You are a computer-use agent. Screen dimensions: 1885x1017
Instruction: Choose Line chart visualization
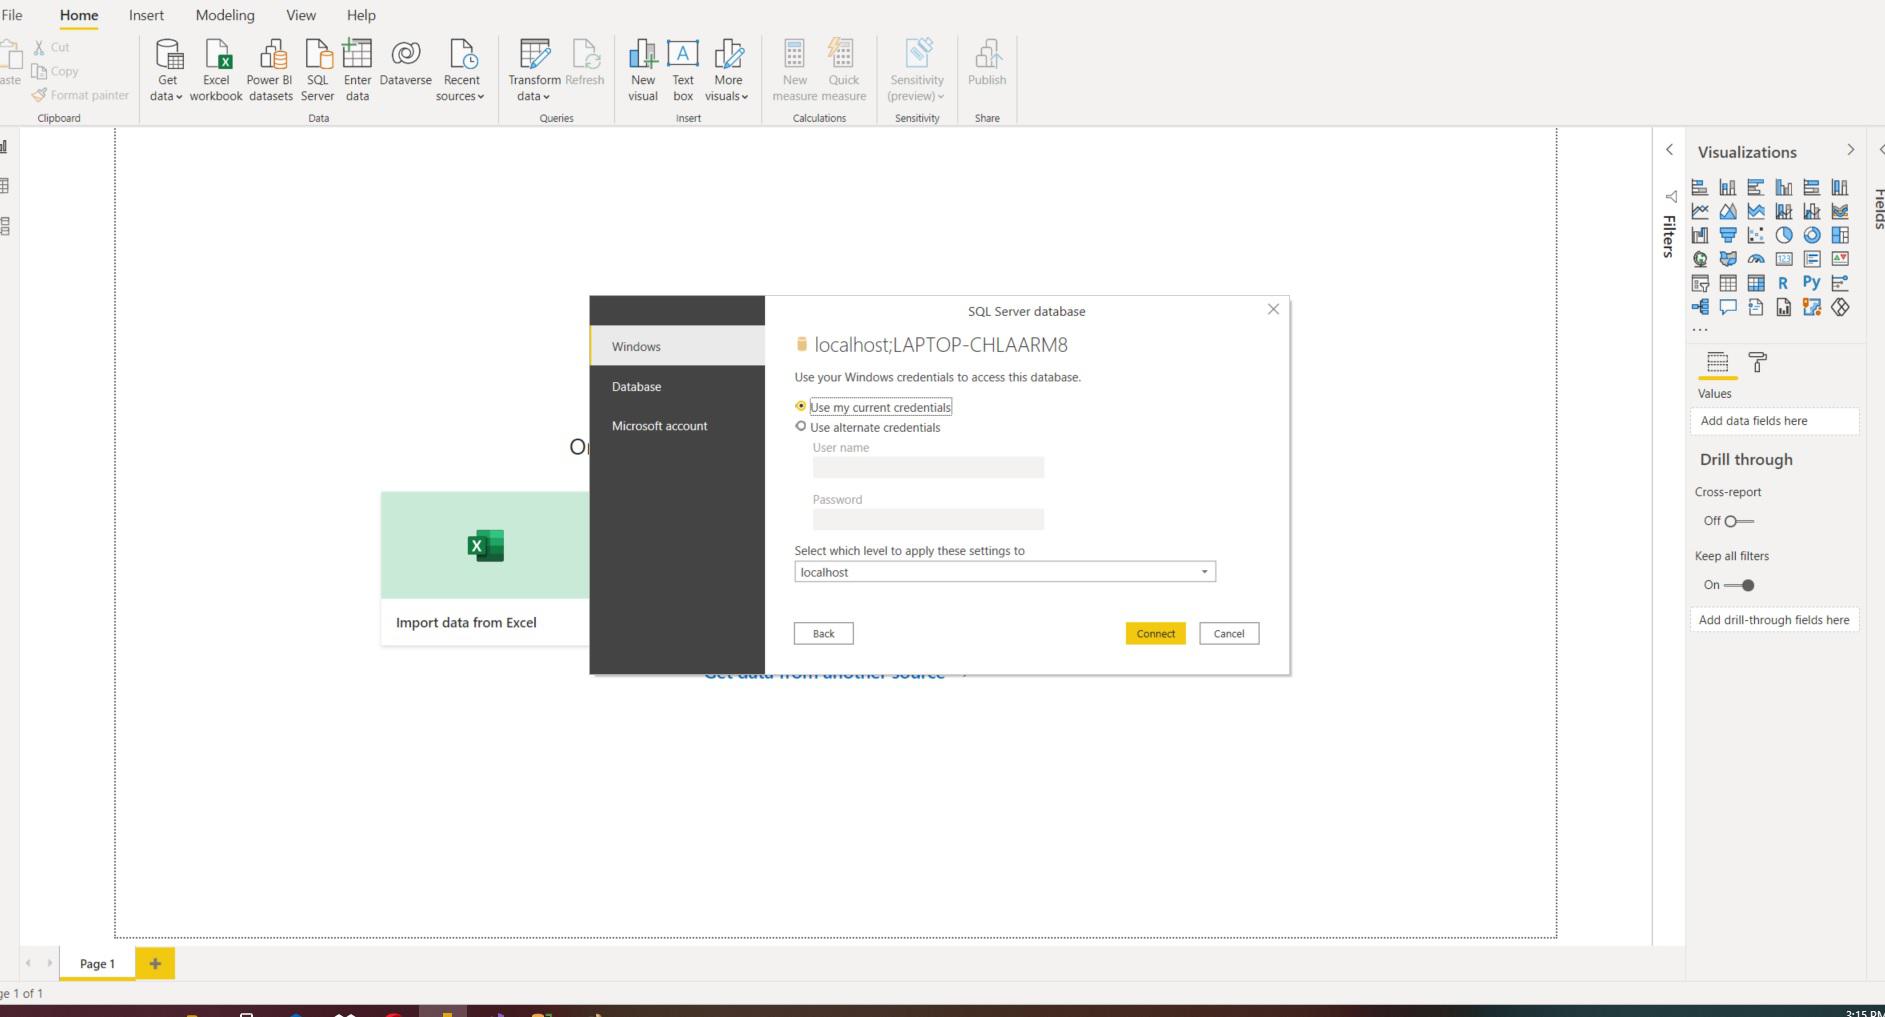pos(1699,211)
